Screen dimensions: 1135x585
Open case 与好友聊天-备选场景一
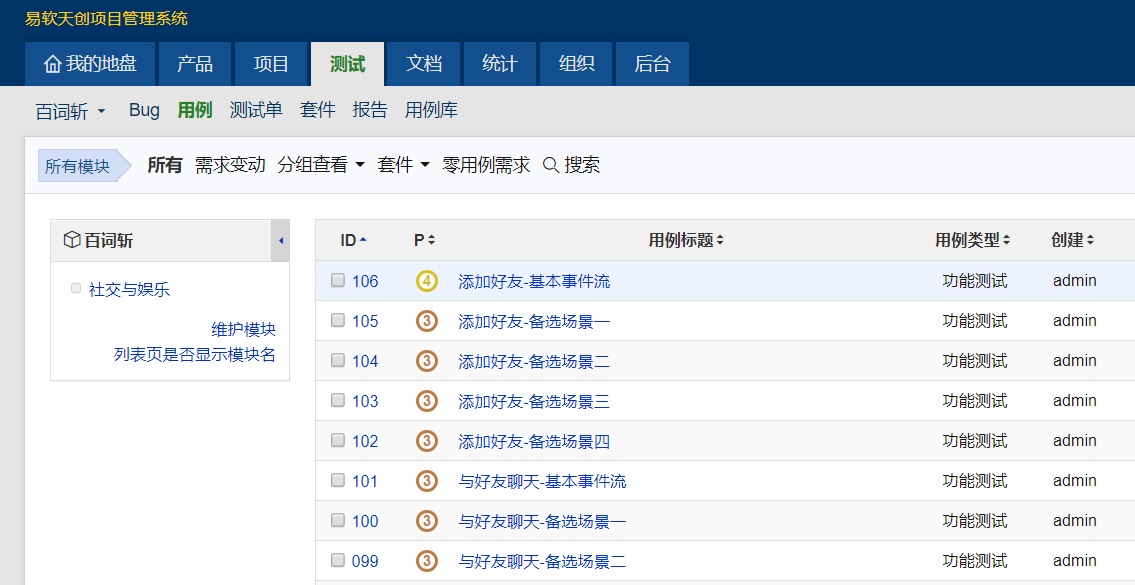point(542,521)
